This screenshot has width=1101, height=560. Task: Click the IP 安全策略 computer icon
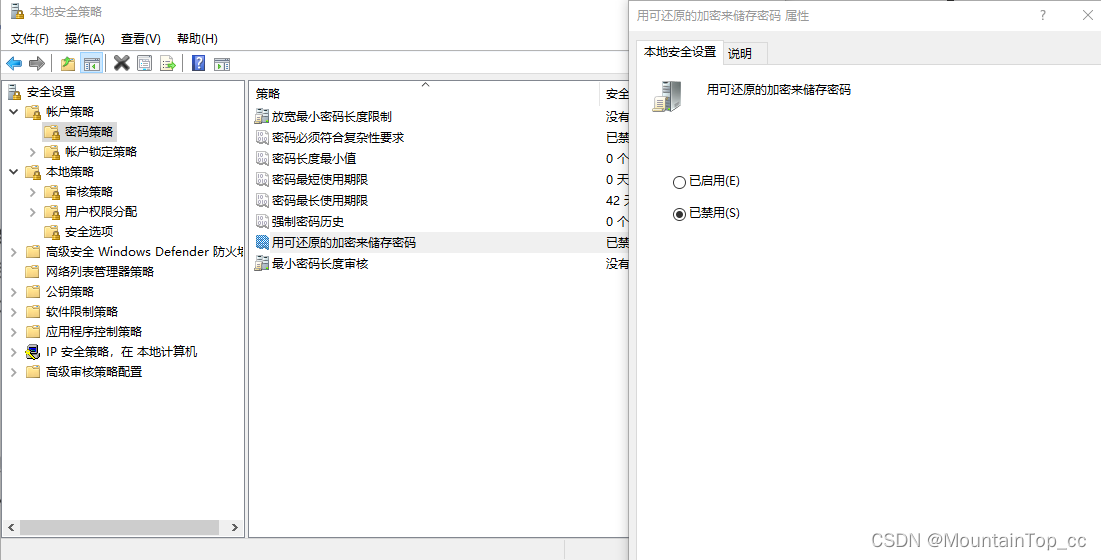[32, 352]
